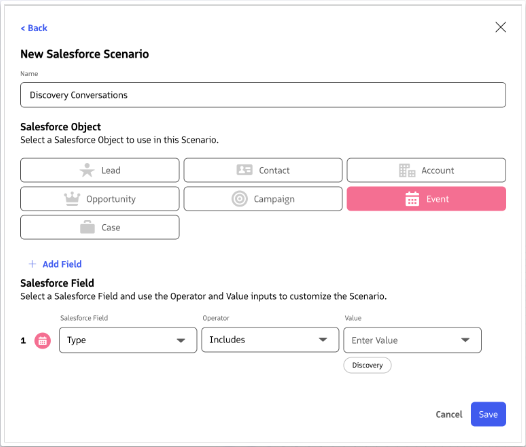Open the Enter Value dropdown
This screenshot has height=447, width=526.
[413, 340]
